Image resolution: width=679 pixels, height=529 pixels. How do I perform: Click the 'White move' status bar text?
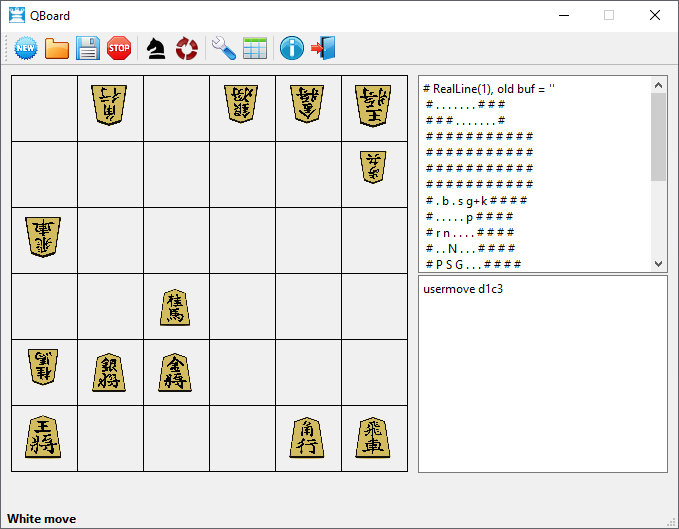[x=42, y=519]
